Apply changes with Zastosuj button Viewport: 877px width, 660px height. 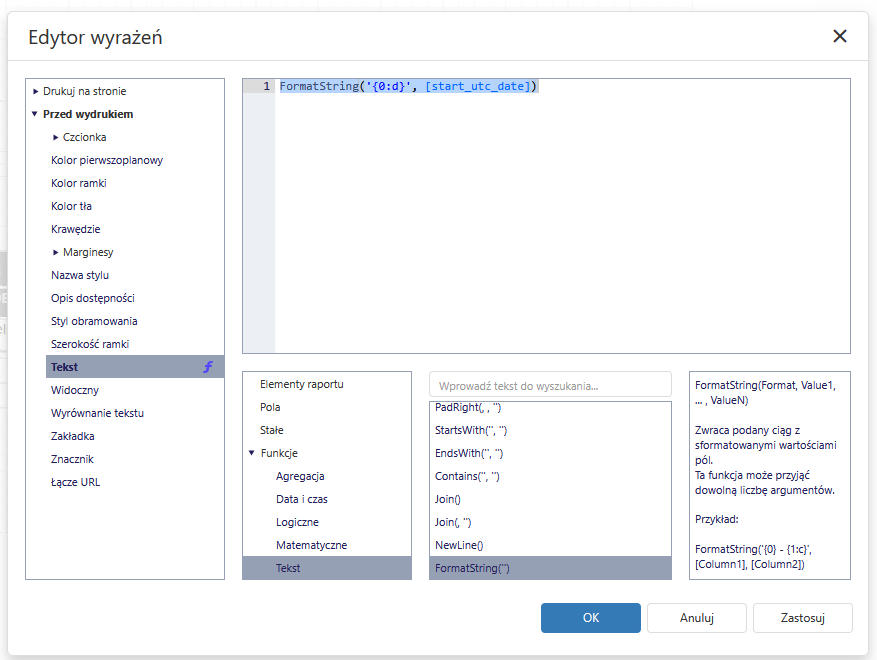click(802, 618)
